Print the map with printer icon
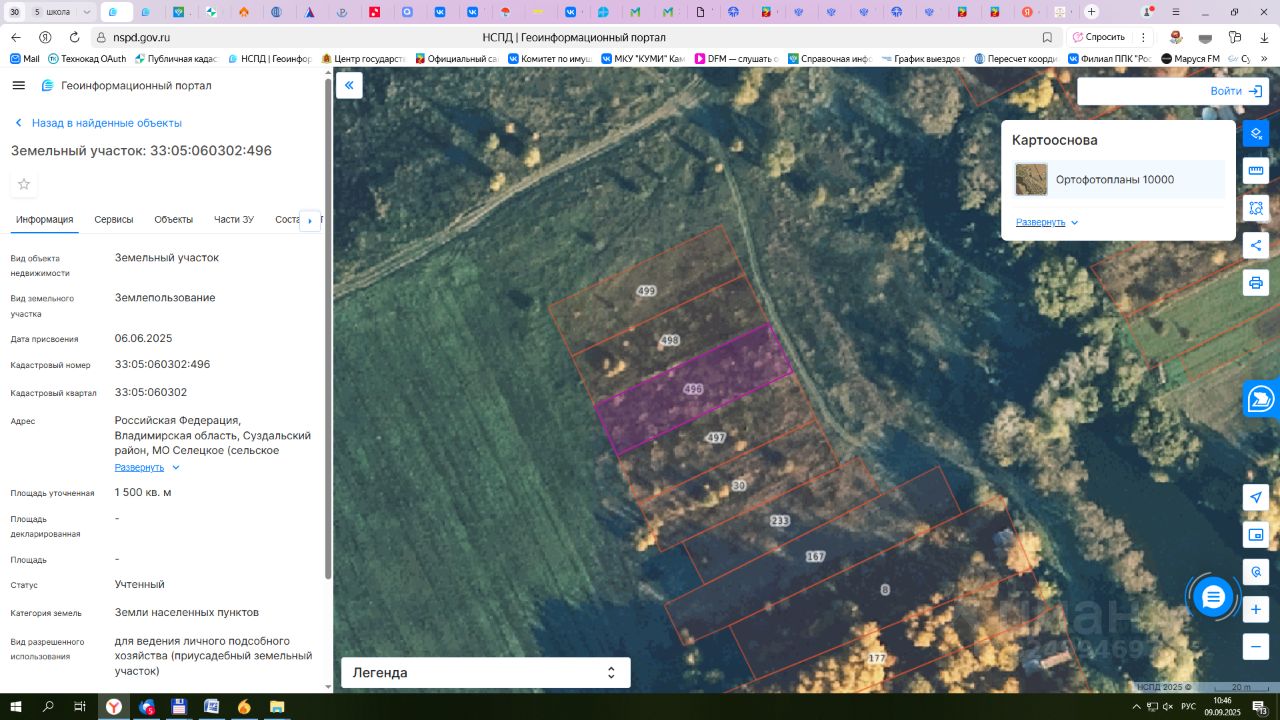The height and width of the screenshot is (720, 1280). pos(1256,282)
